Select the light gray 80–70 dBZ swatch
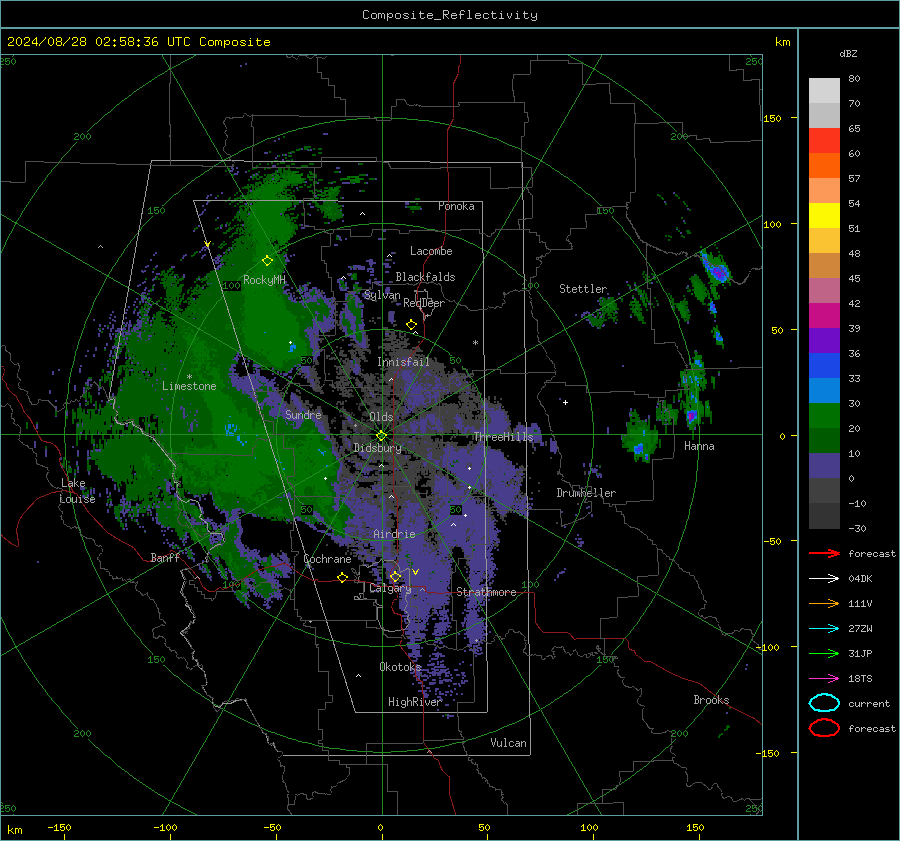This screenshot has width=900, height=841. (x=824, y=91)
